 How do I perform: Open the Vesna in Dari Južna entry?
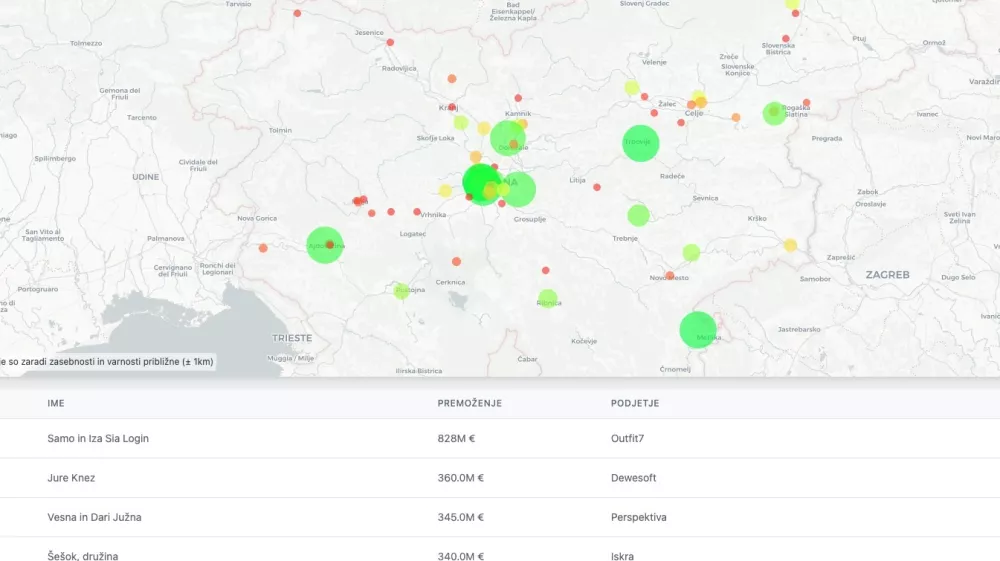tap(94, 517)
